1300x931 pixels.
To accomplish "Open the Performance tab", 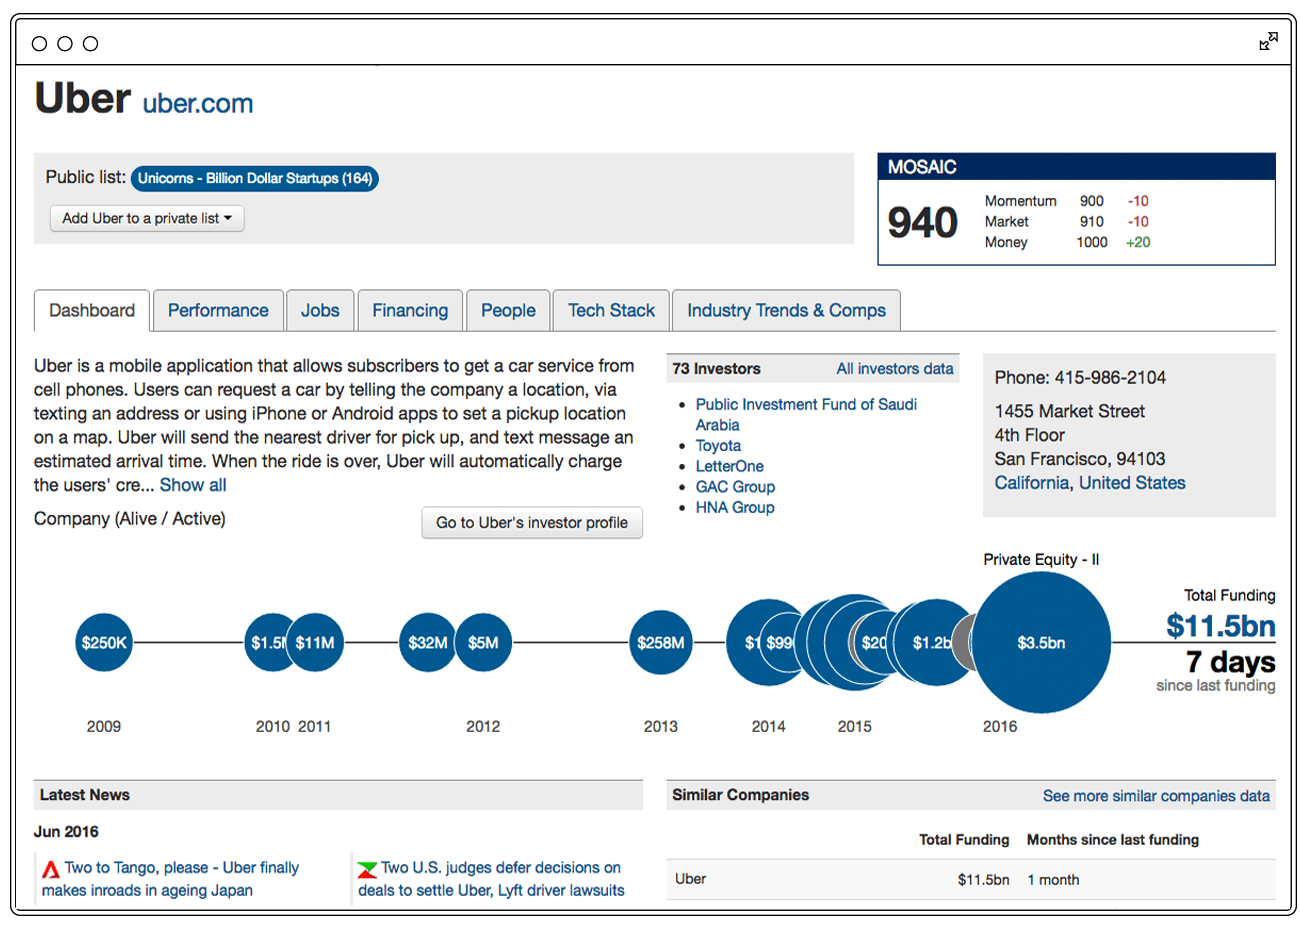I will click(218, 311).
